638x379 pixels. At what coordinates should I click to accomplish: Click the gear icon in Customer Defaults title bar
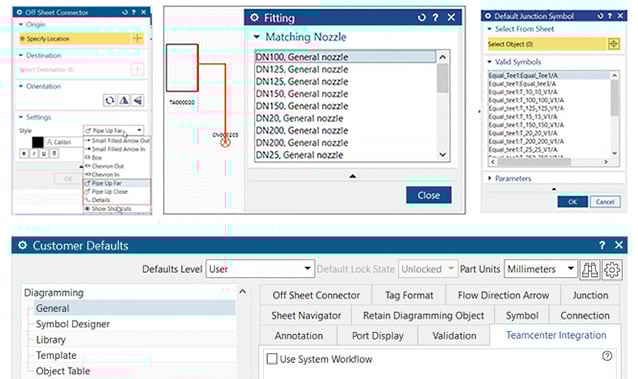click(22, 245)
